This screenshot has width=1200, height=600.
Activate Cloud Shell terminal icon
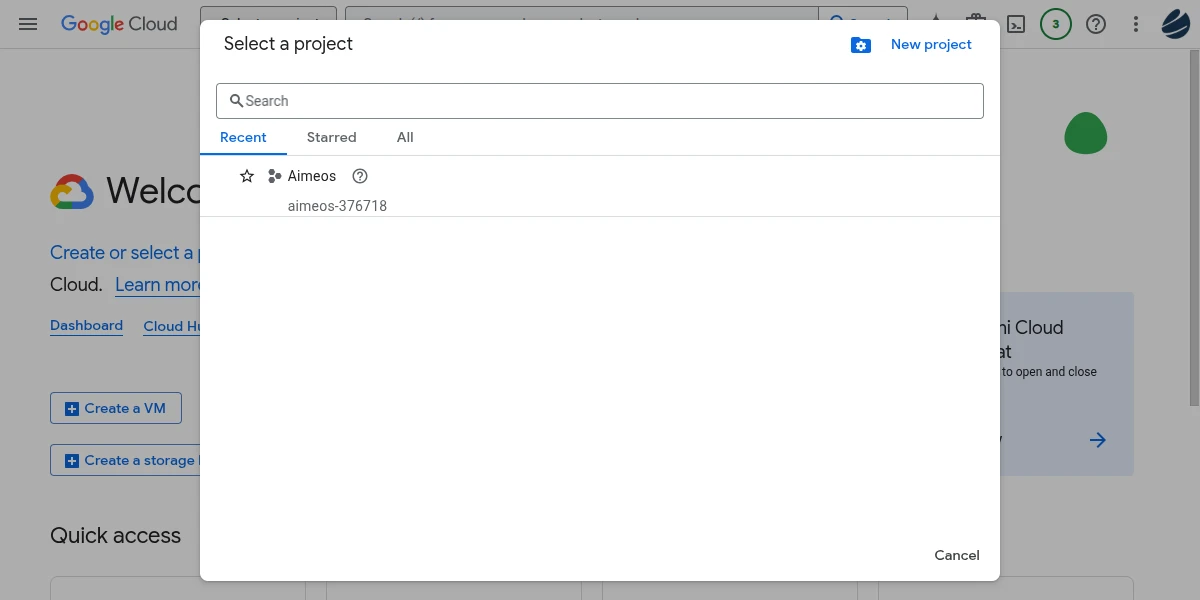click(1016, 24)
